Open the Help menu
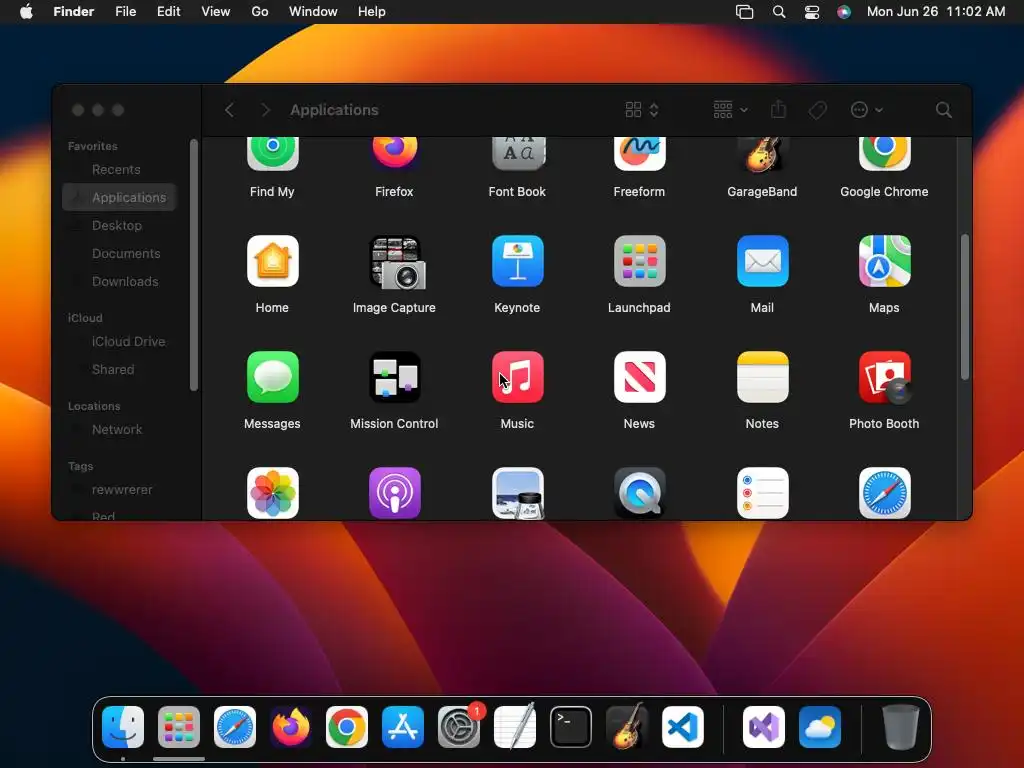Image resolution: width=1024 pixels, height=768 pixels. pos(372,12)
